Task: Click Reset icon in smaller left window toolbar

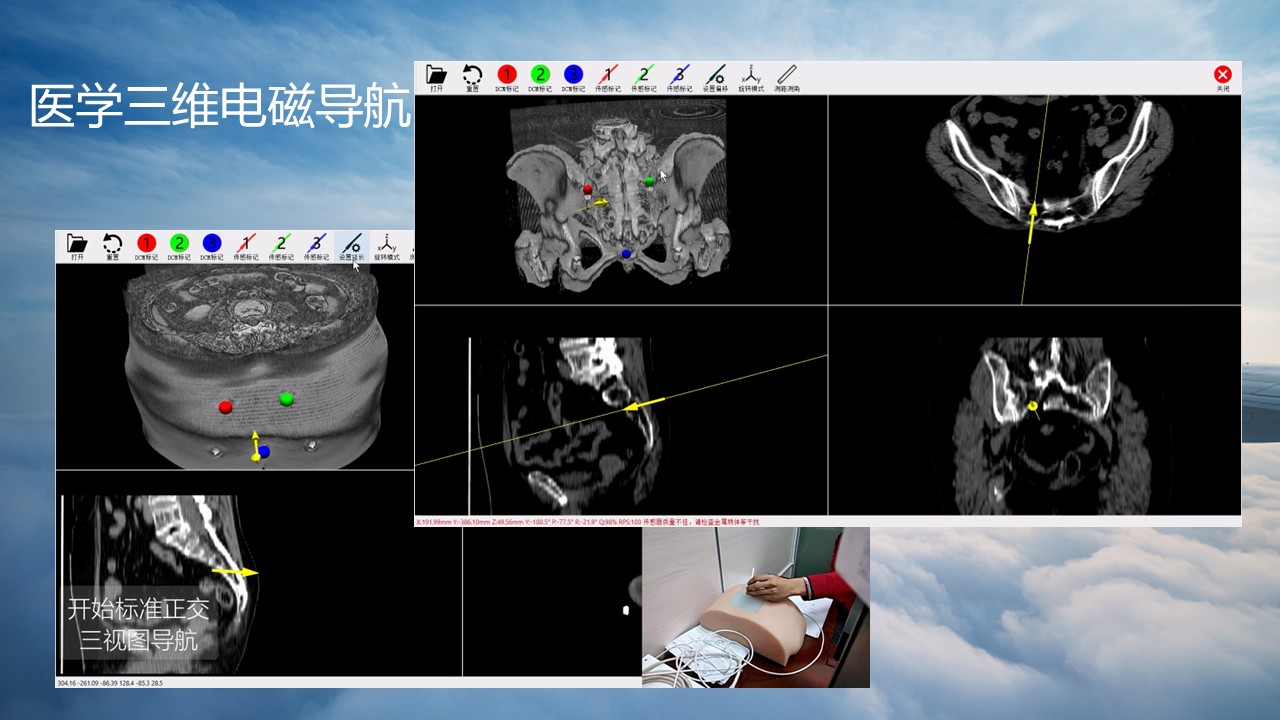Action: 113,245
